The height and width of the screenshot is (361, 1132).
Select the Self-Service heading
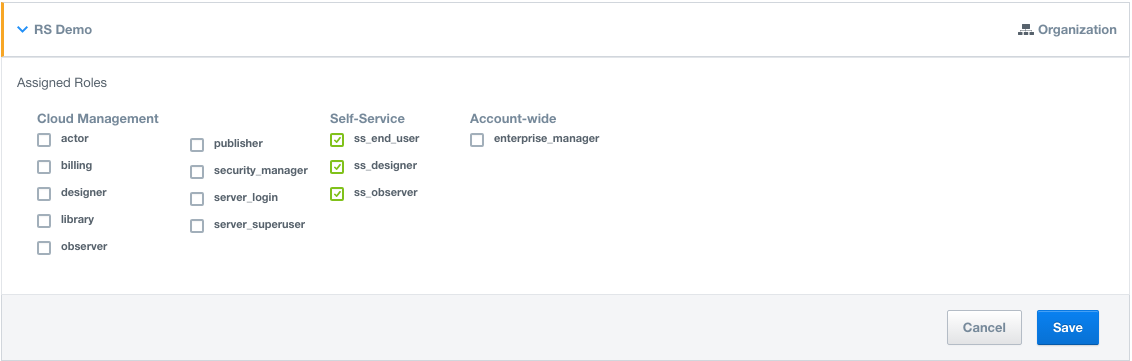367,118
